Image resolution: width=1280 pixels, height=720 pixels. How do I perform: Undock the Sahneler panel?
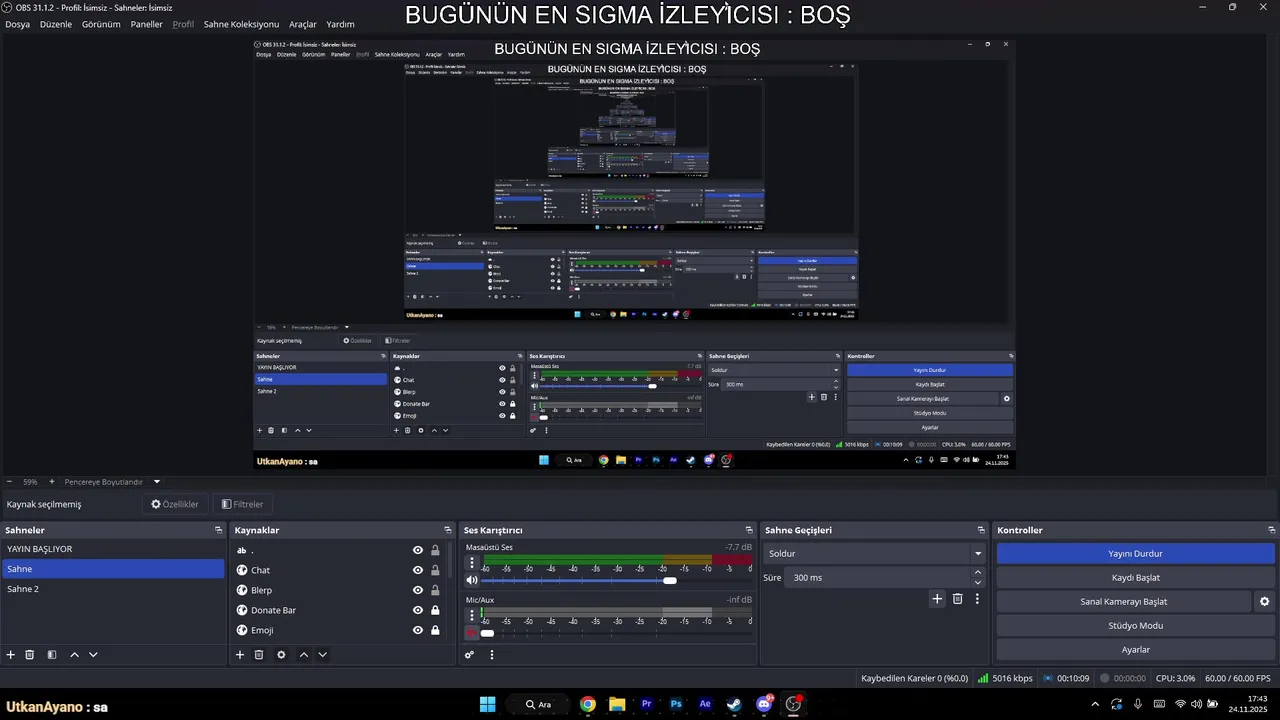[218, 530]
